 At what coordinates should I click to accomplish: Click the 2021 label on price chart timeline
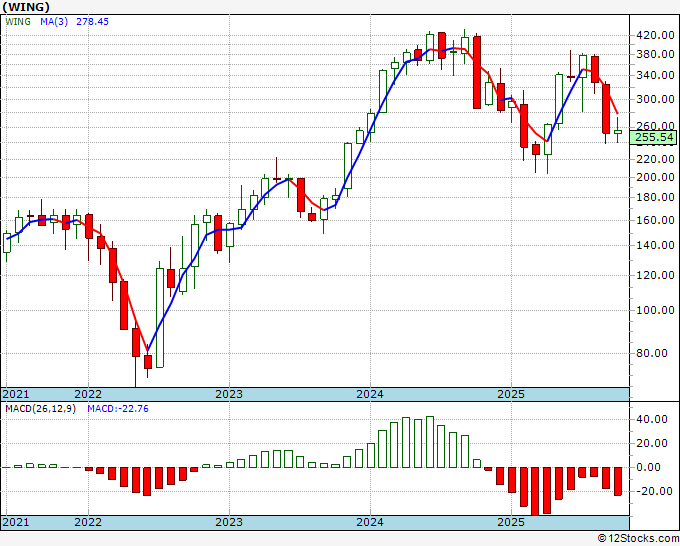coord(16,394)
